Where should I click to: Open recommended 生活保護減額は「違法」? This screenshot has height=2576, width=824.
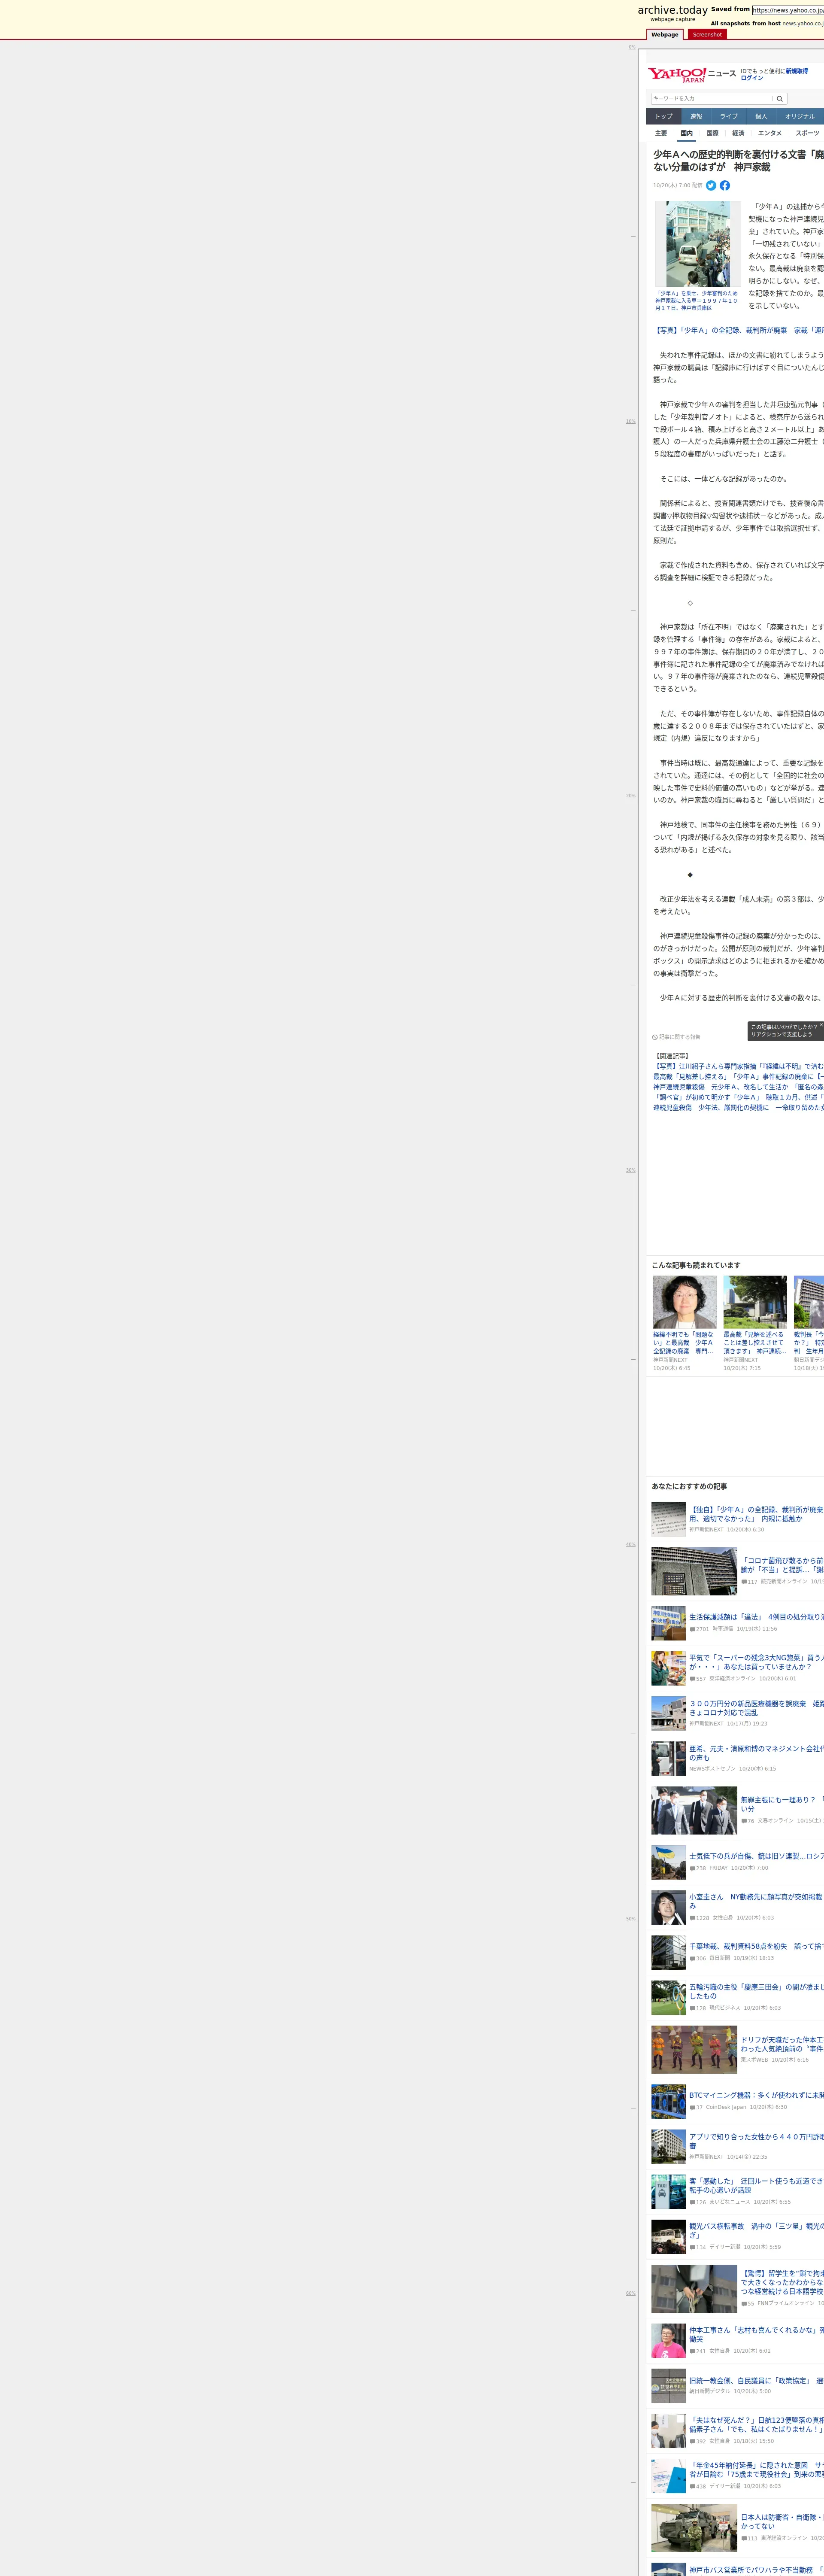[x=756, y=1617]
